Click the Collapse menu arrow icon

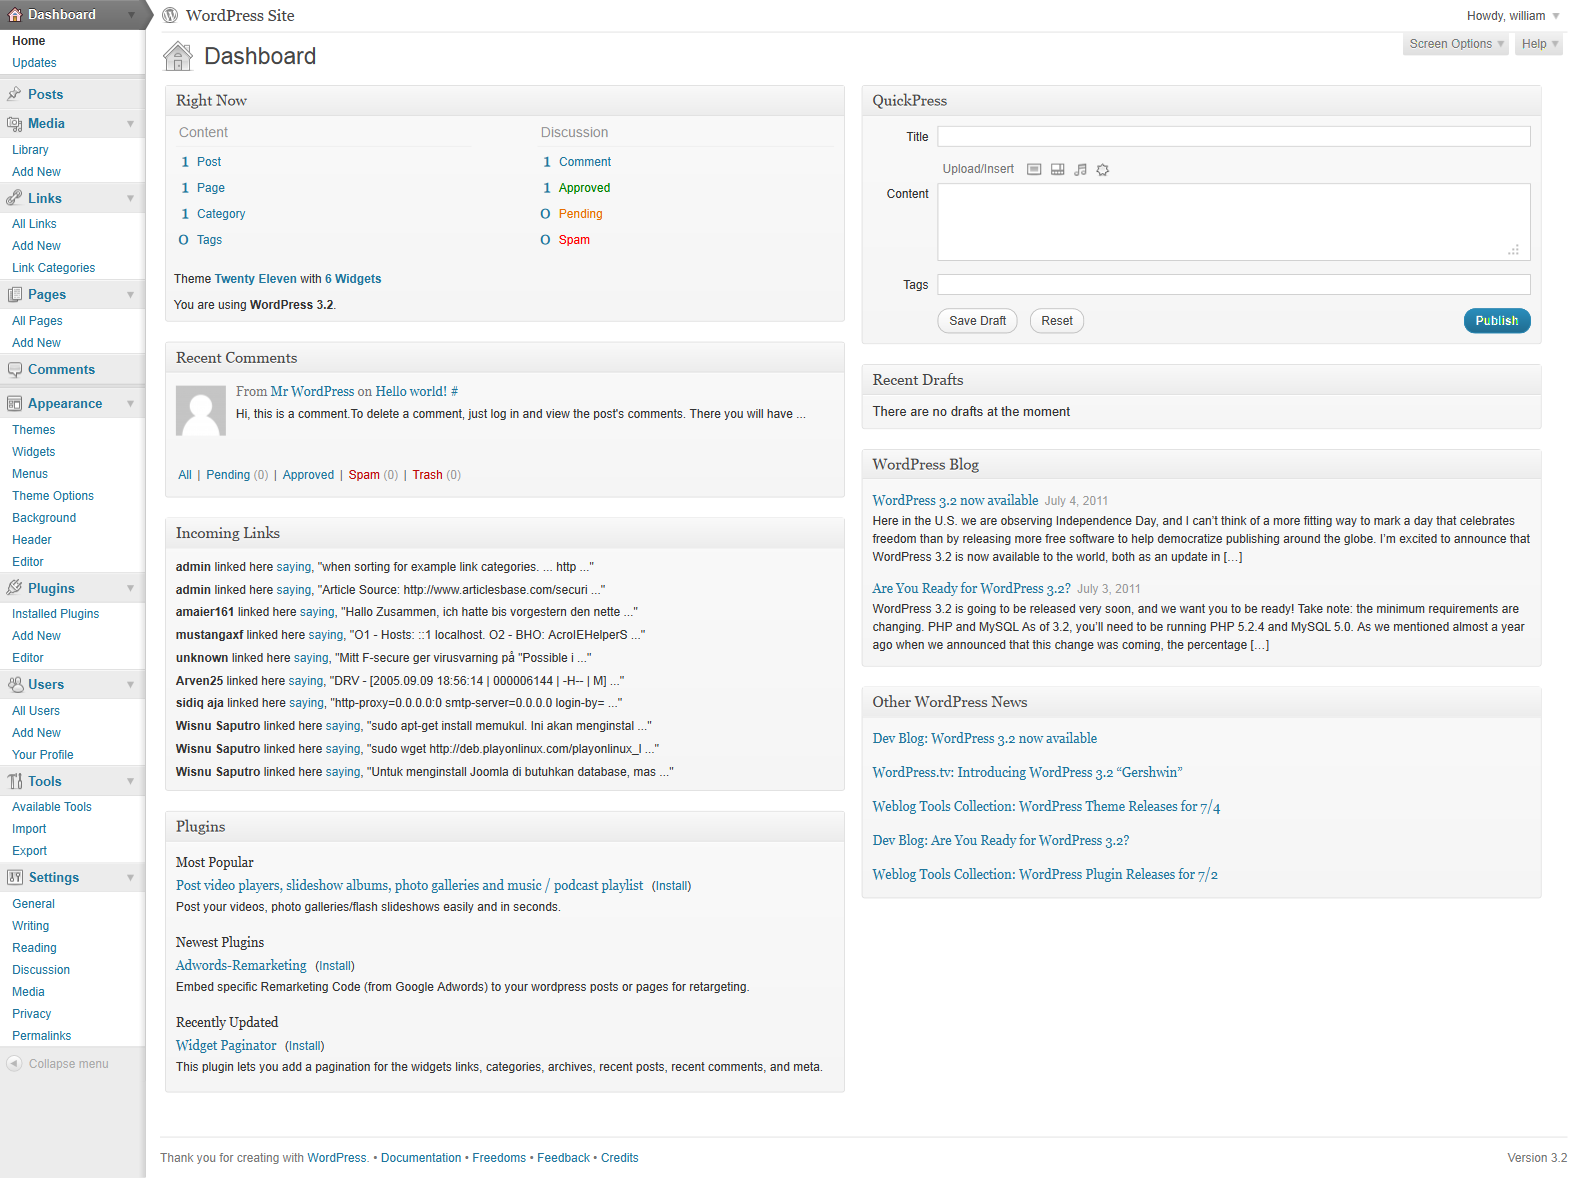[14, 1064]
